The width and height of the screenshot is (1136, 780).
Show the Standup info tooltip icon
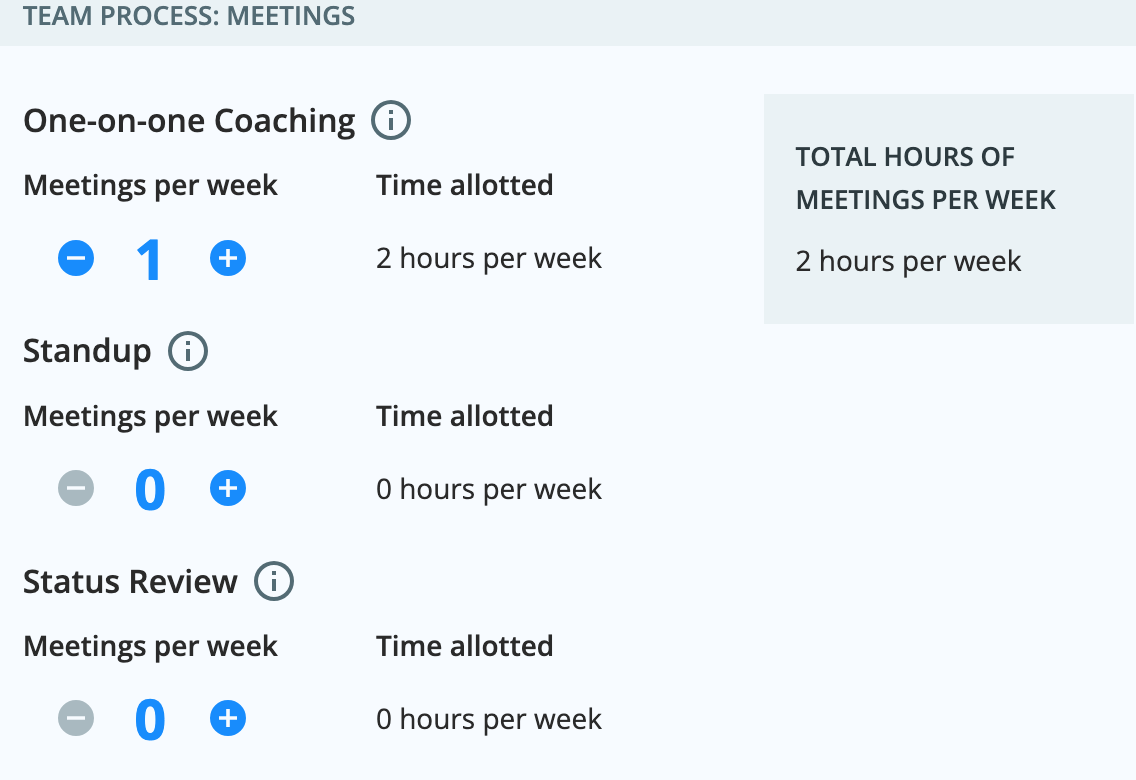(188, 352)
